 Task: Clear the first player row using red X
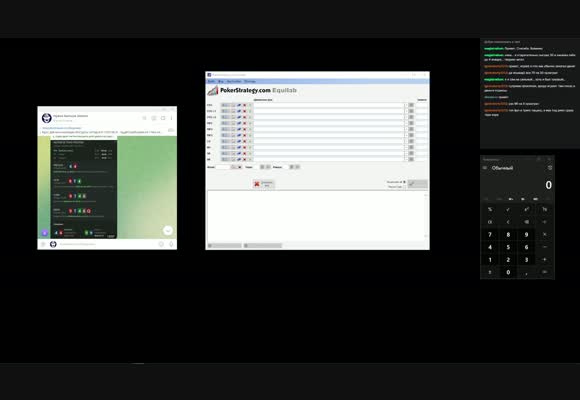[x=245, y=105]
